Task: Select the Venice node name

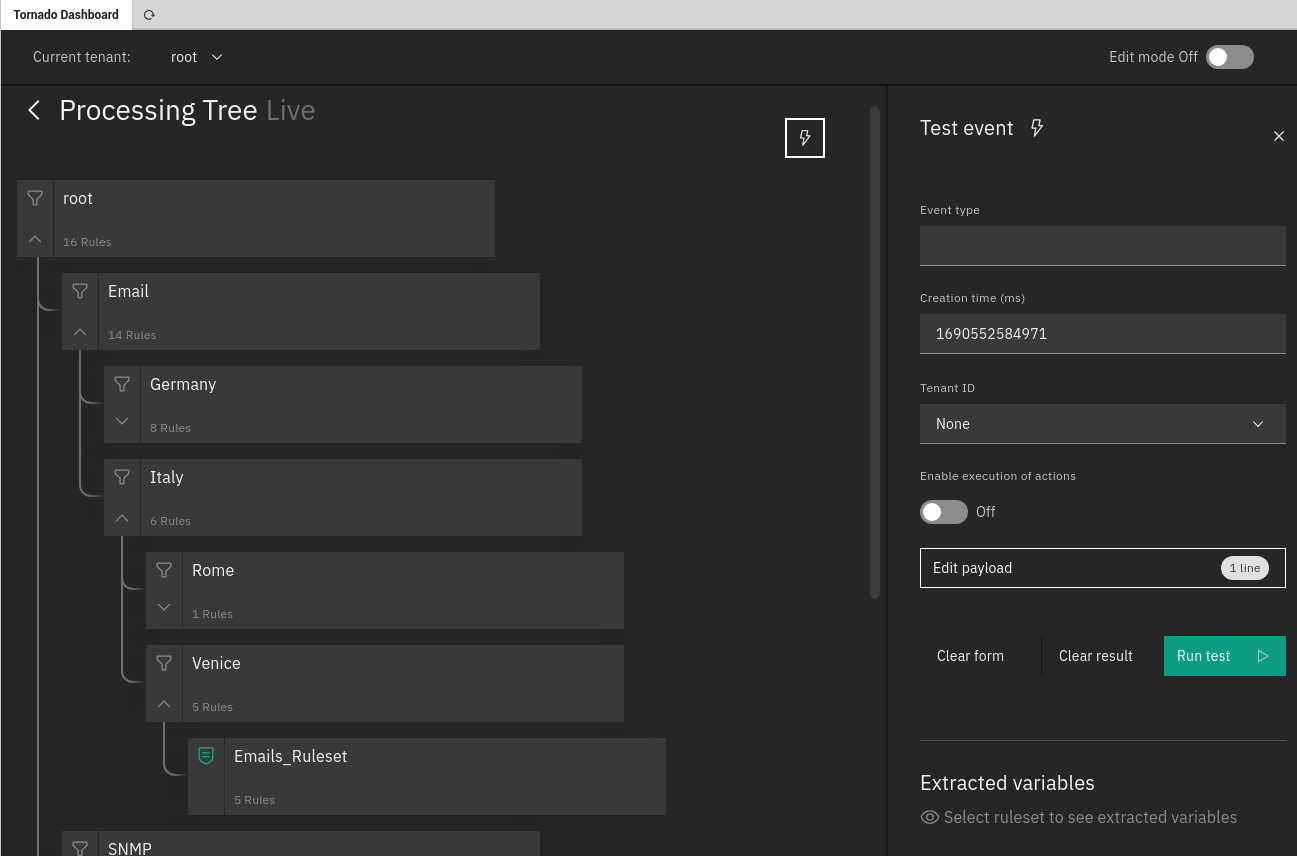Action: point(216,664)
